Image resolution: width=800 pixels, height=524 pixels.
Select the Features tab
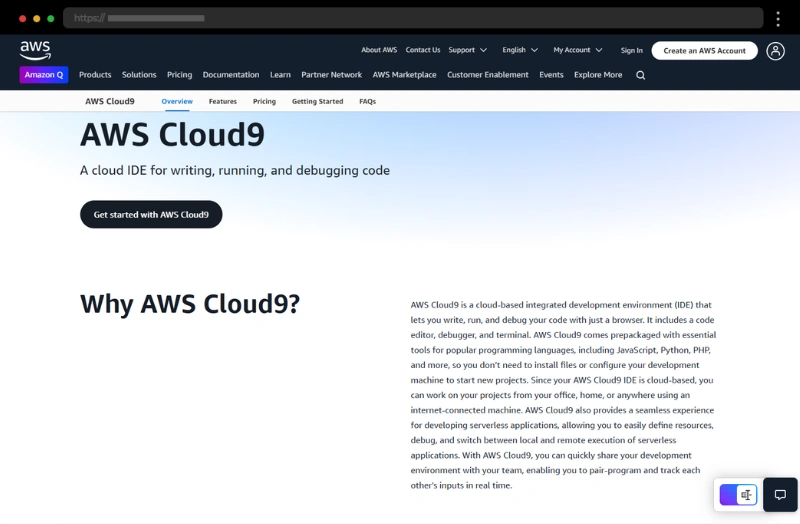[223, 101]
